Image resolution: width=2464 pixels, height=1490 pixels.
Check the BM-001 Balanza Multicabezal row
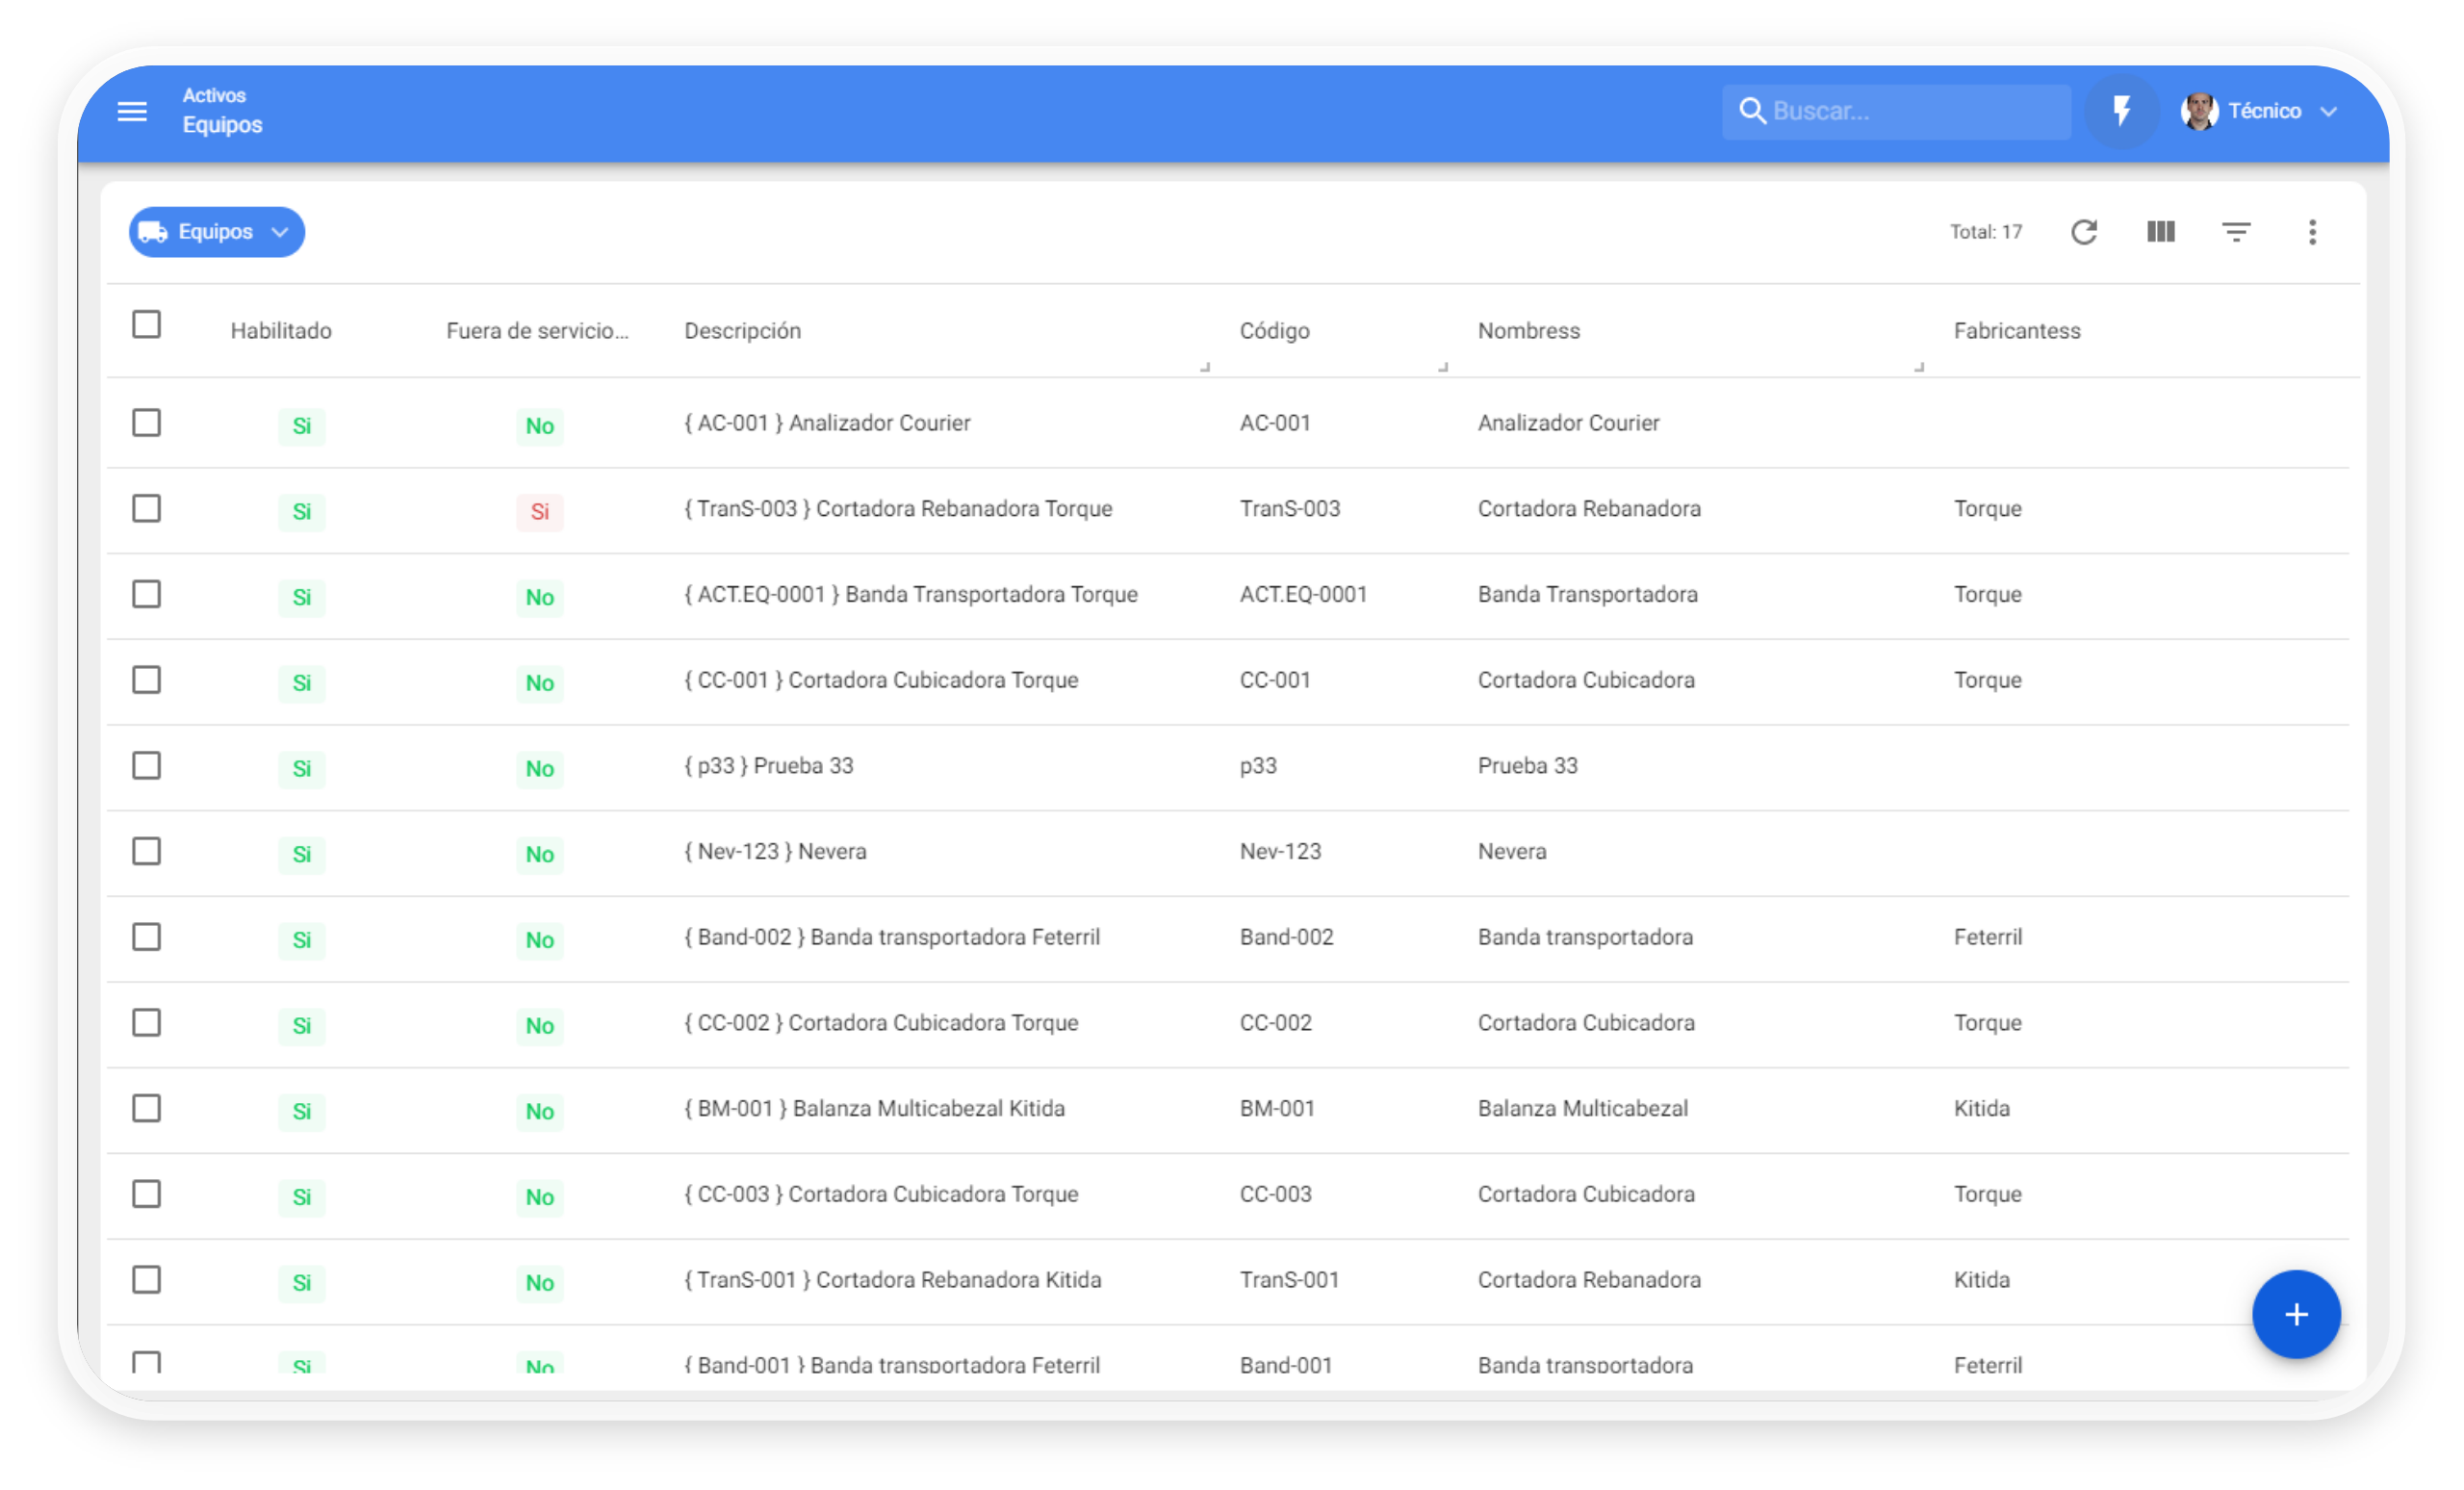[147, 1108]
